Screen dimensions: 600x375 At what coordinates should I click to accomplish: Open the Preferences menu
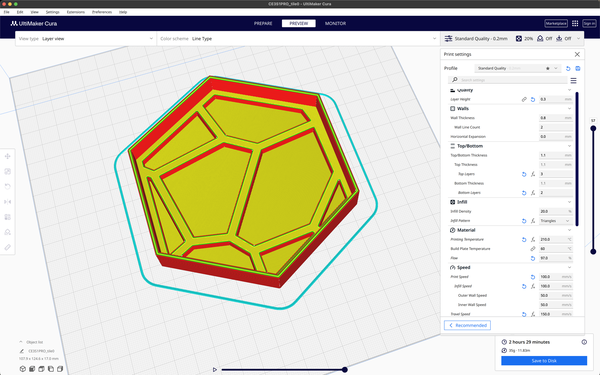point(102,12)
